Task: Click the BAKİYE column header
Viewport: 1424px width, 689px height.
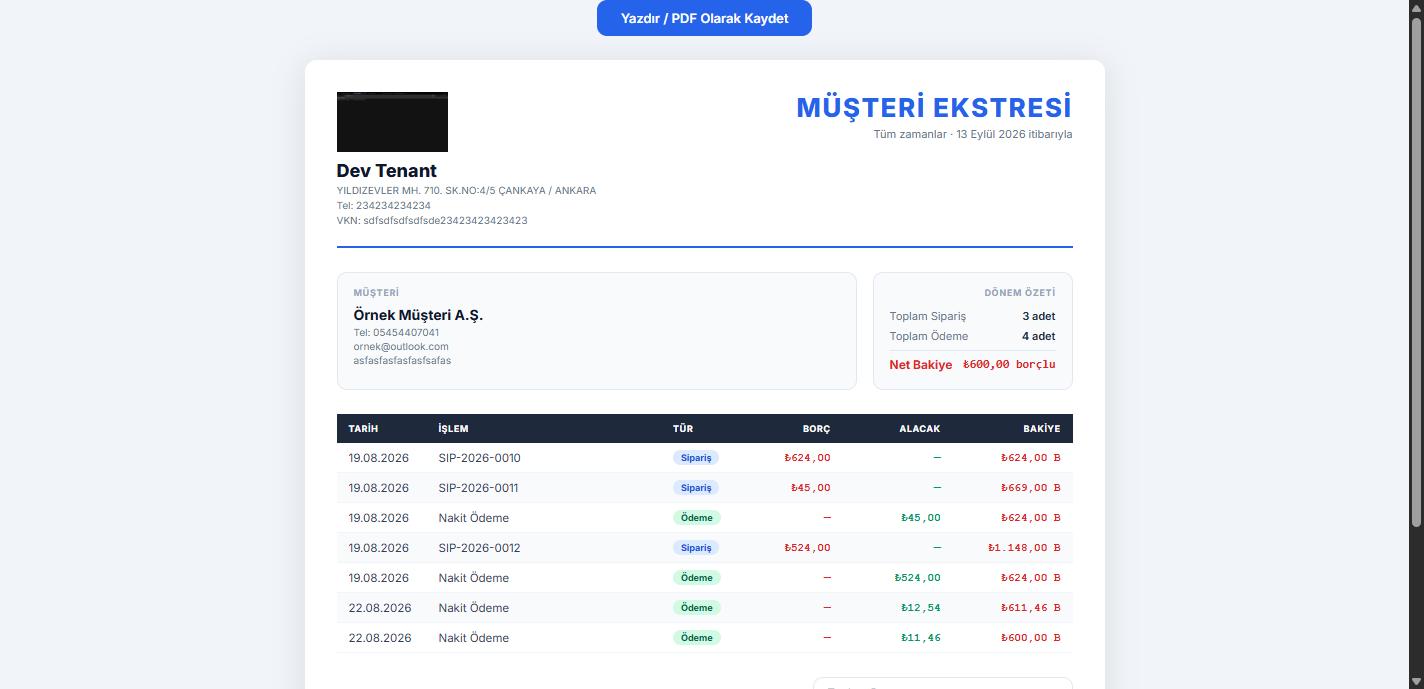Action: 1041,429
